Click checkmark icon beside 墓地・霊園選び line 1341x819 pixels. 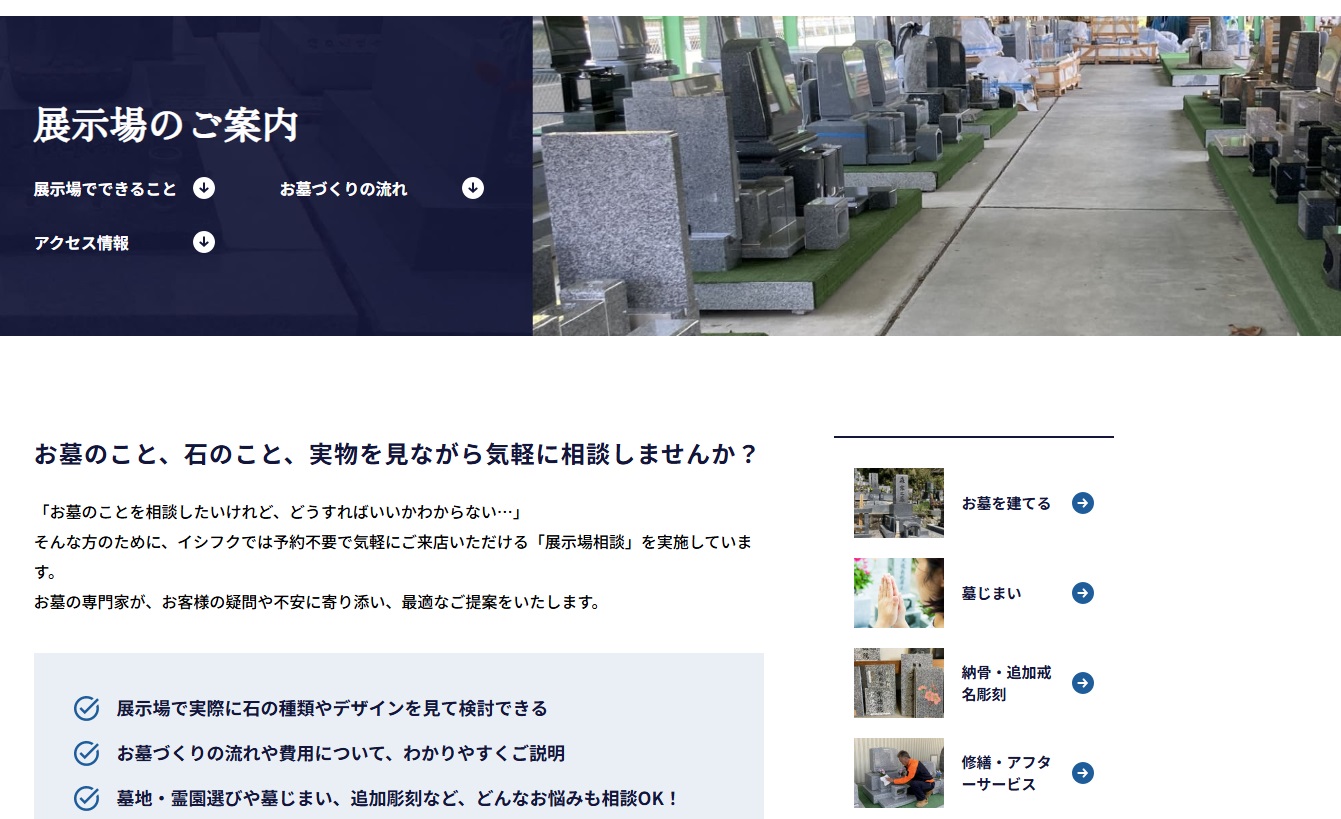point(87,798)
